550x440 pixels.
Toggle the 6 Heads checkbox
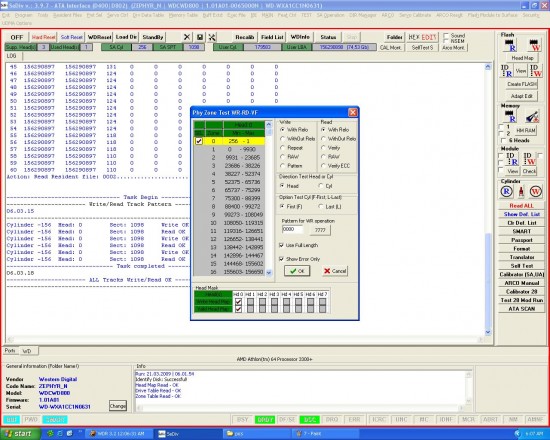[503, 140]
